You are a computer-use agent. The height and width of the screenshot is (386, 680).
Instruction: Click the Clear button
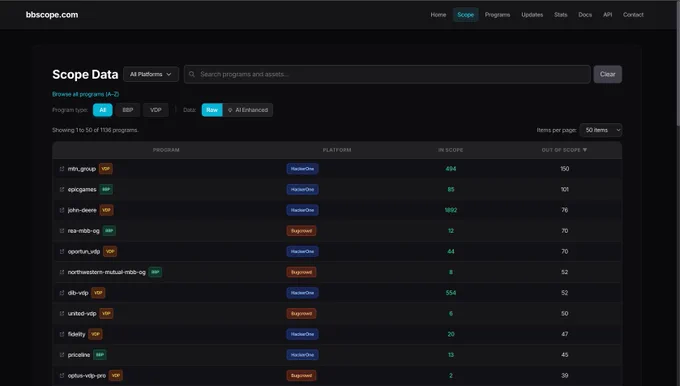[608, 74]
